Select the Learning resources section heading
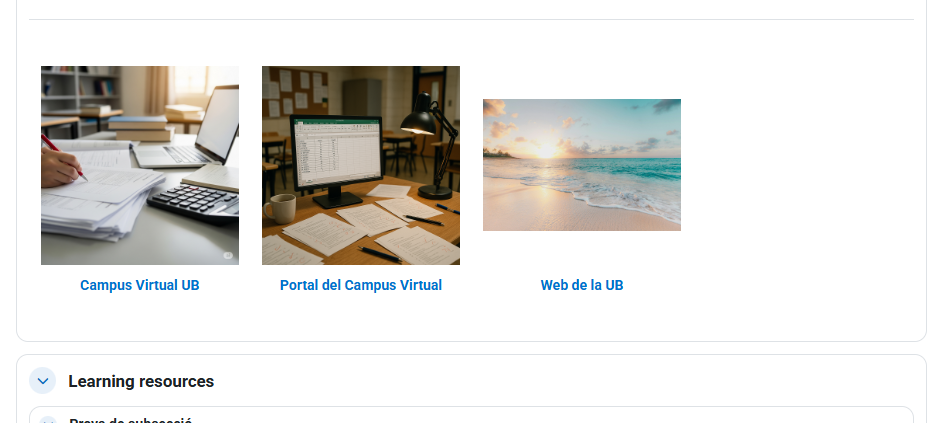The width and height of the screenshot is (952, 423). coord(141,381)
